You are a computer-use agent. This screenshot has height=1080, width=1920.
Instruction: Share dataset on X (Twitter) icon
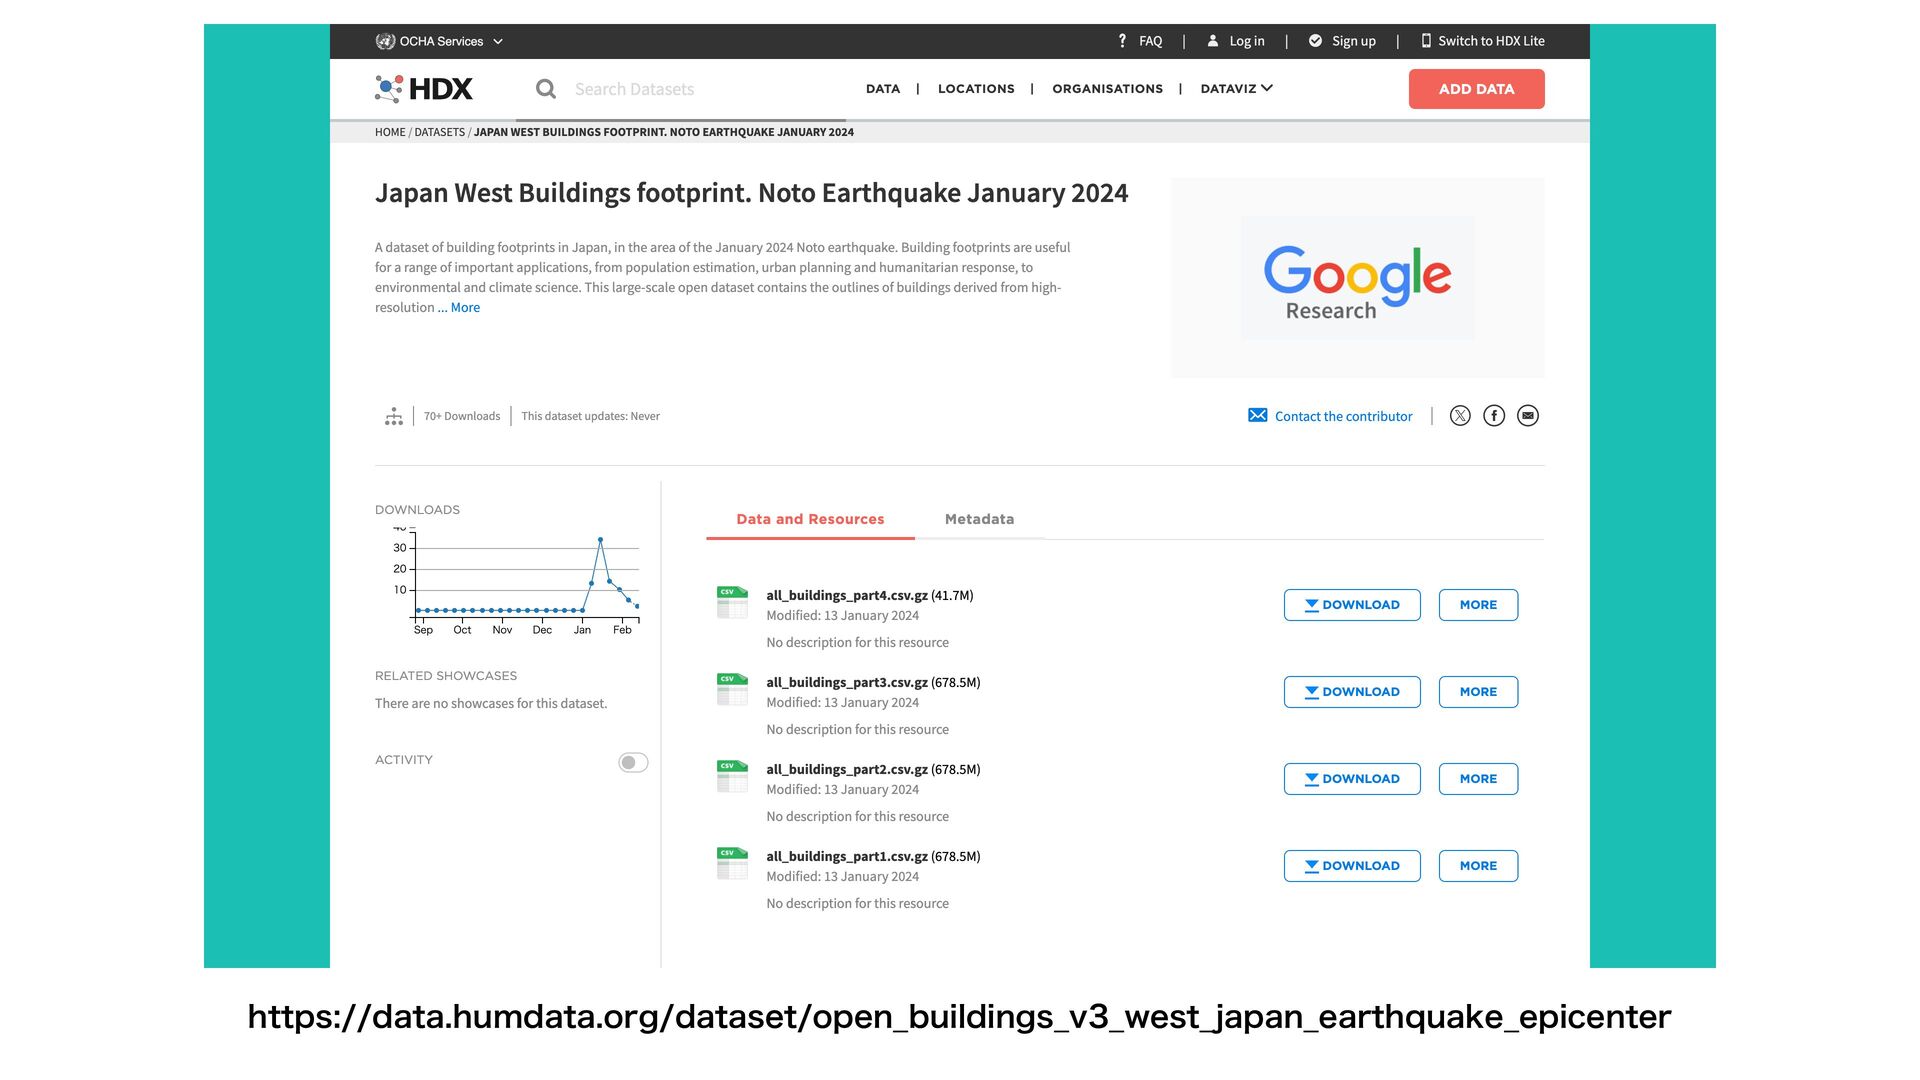tap(1460, 416)
